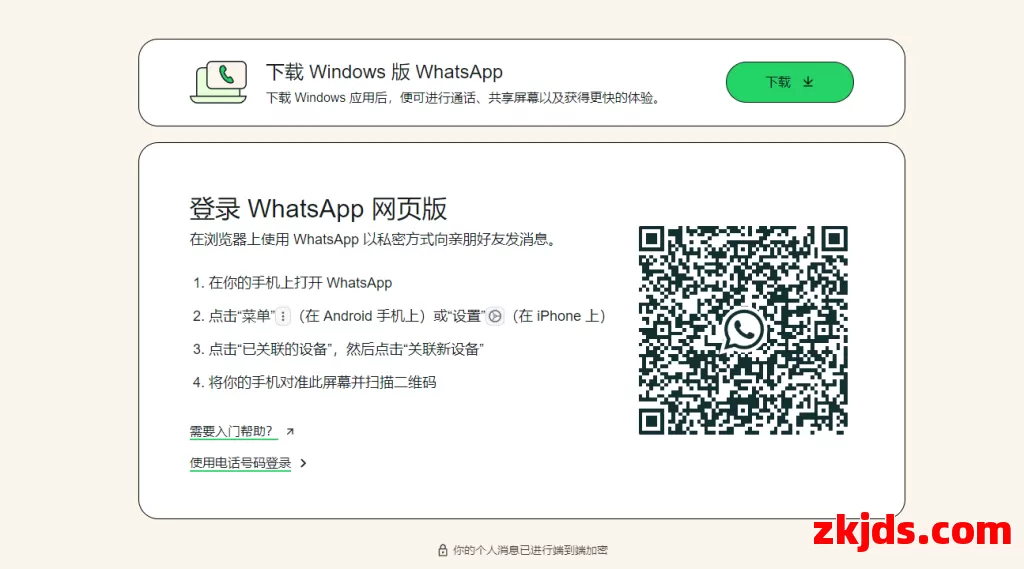Click the chevron next to 使用电话号码登录

pos(303,463)
